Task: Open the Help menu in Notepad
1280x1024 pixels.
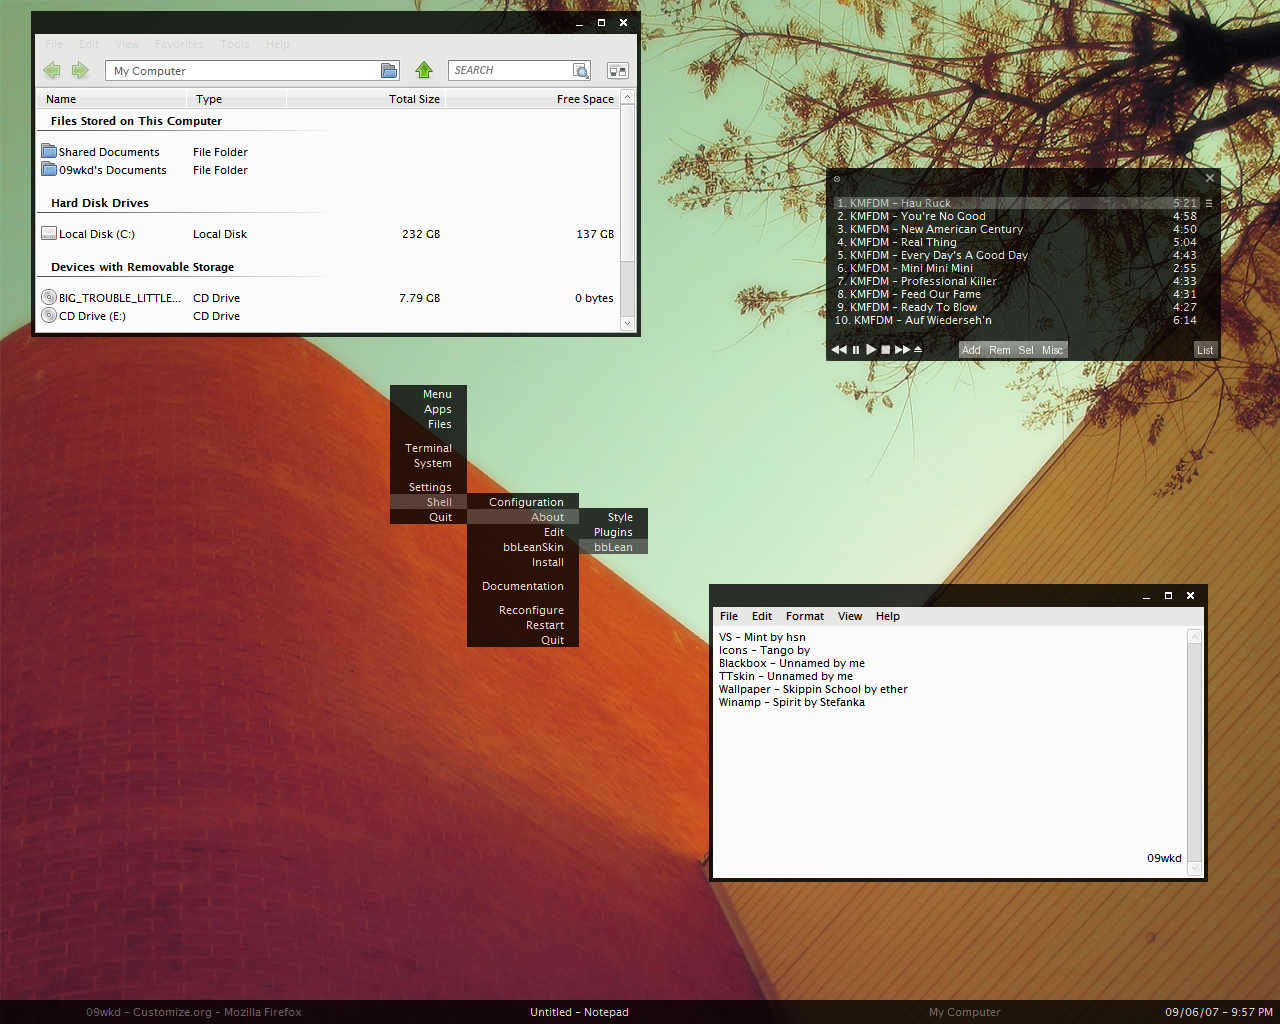Action: point(888,616)
